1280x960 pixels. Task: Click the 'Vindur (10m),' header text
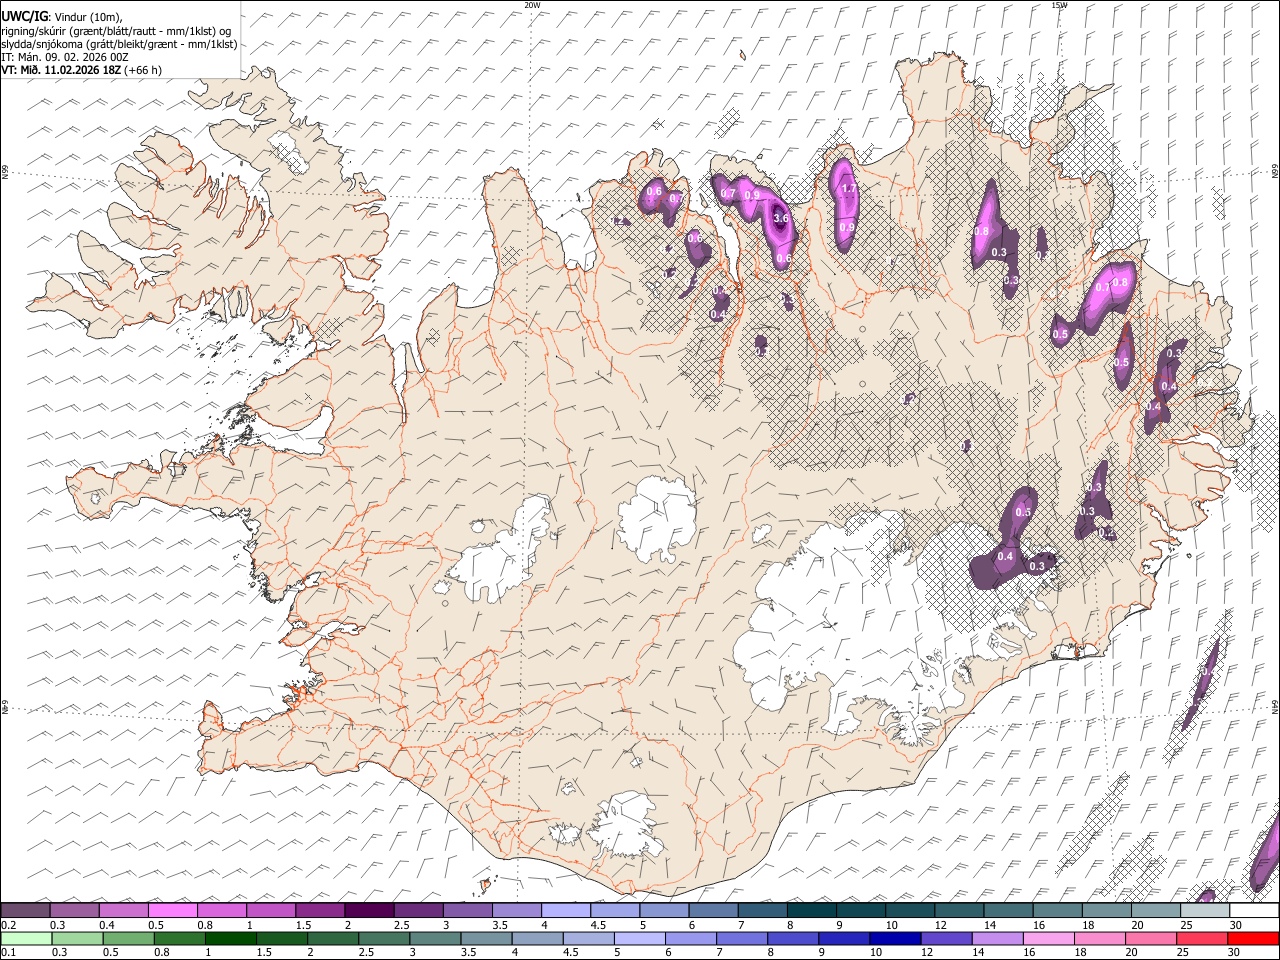(x=87, y=17)
